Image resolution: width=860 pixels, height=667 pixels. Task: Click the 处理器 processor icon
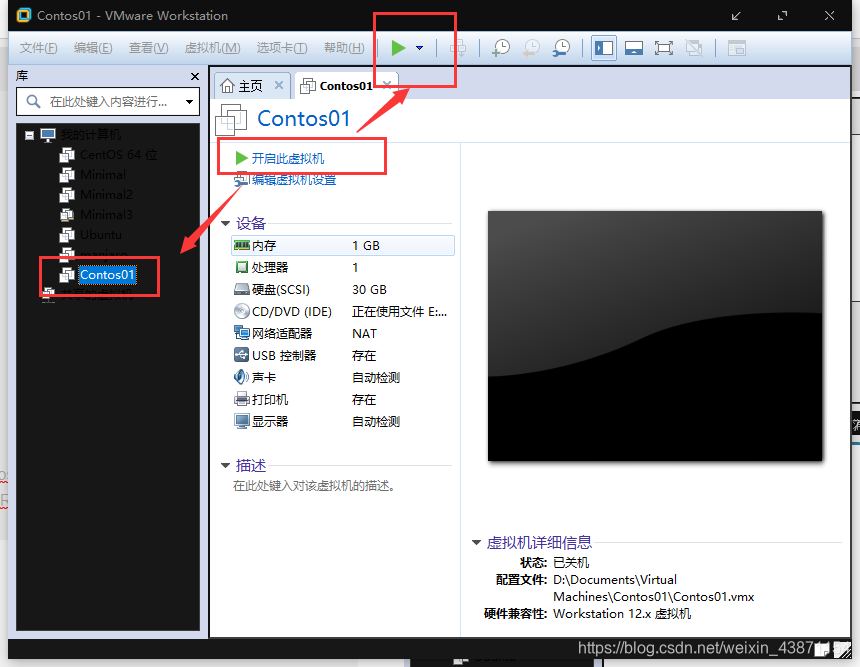point(241,267)
